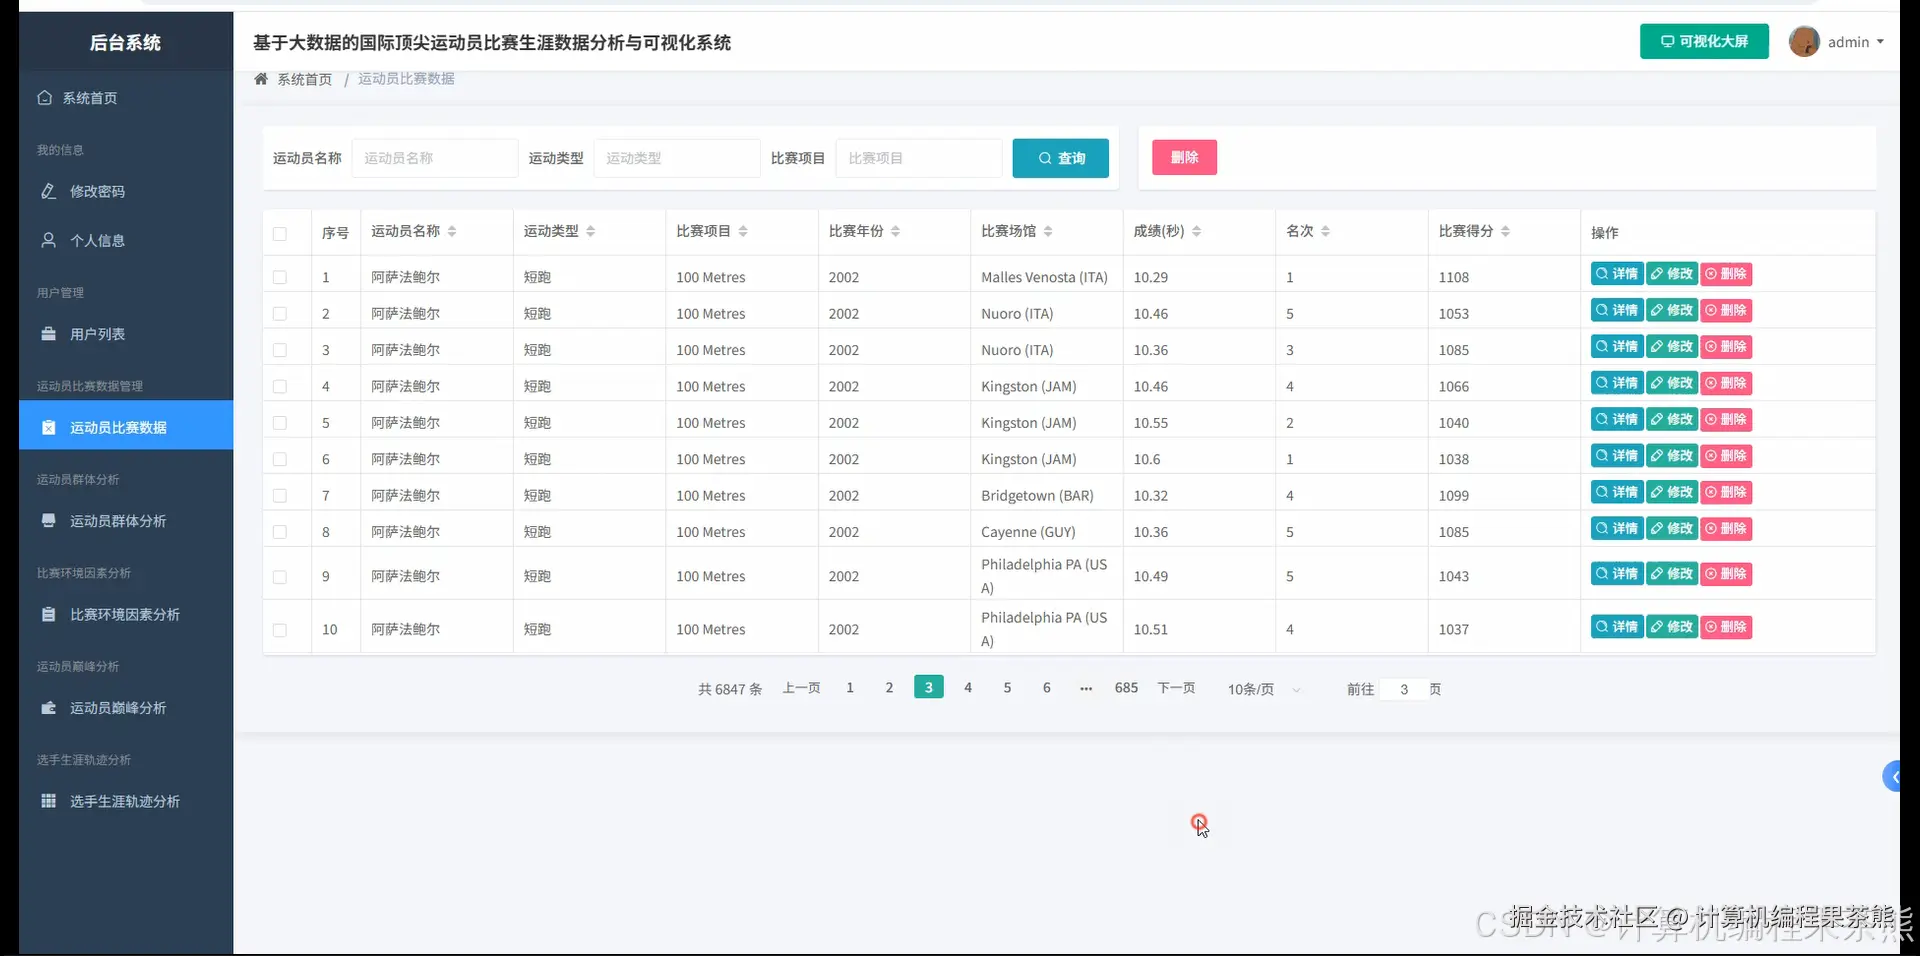View 详情 for row 2 (score 1053)
This screenshot has height=956, width=1920.
point(1617,310)
